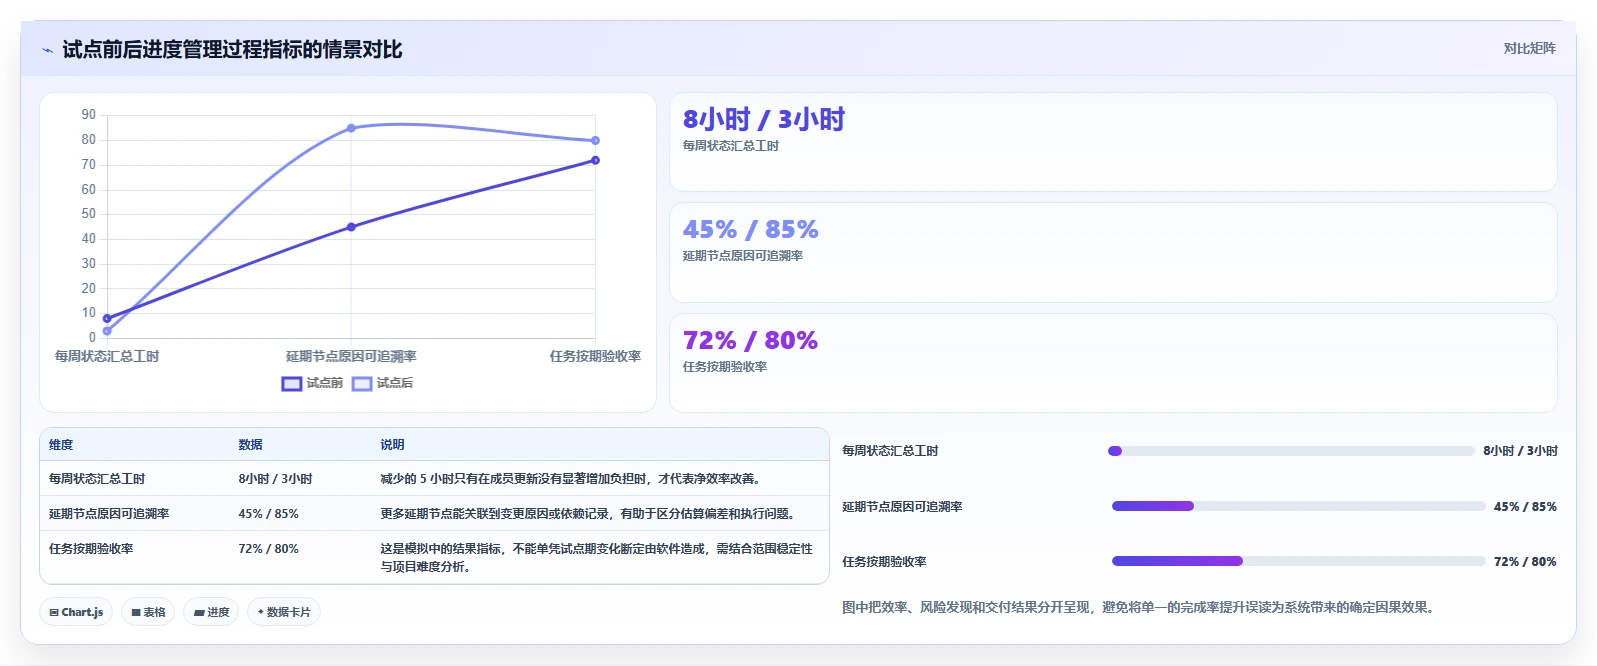The width and height of the screenshot is (1597, 666).
Task: Click the 试点前 point above 每周状态汇总工时
Action: click(107, 318)
